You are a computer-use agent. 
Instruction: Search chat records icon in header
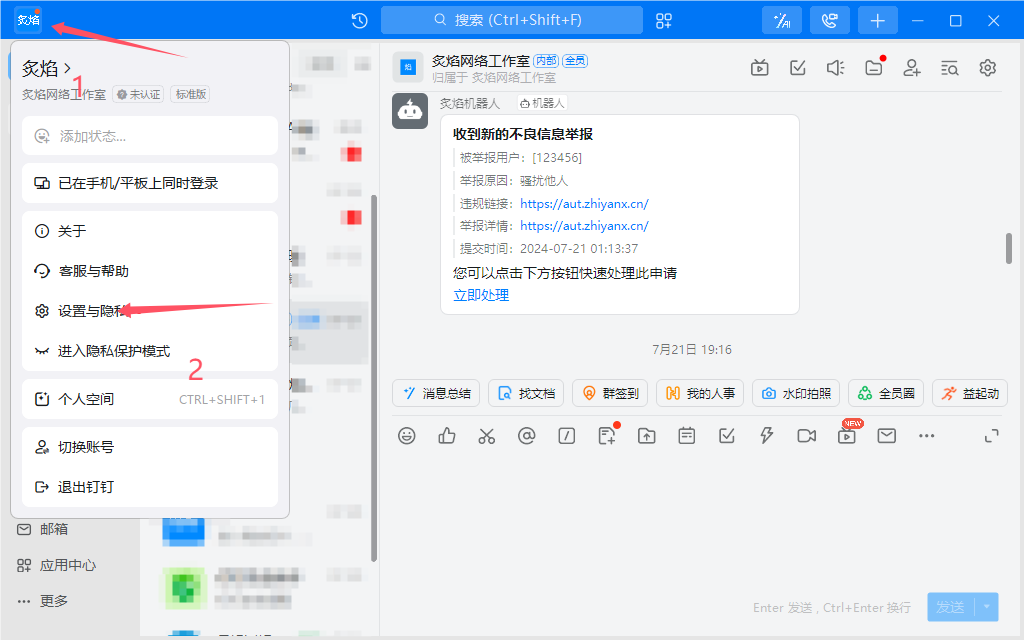pos(950,67)
